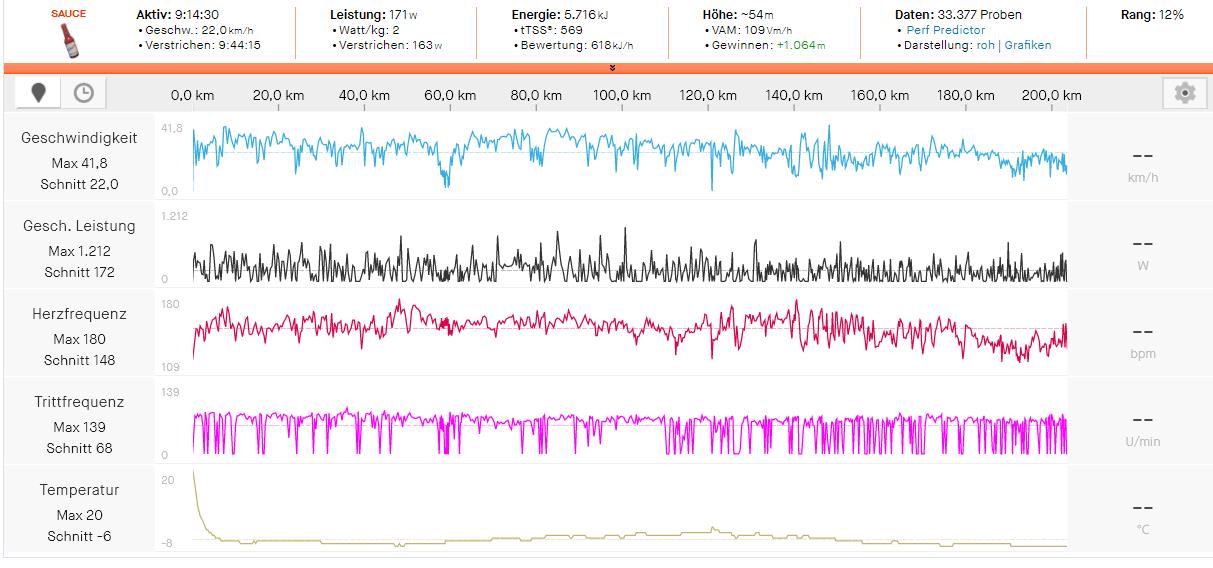Screen dimensions: 1213x568
Task: Click the red heart rate graph
Action: pos(630,325)
